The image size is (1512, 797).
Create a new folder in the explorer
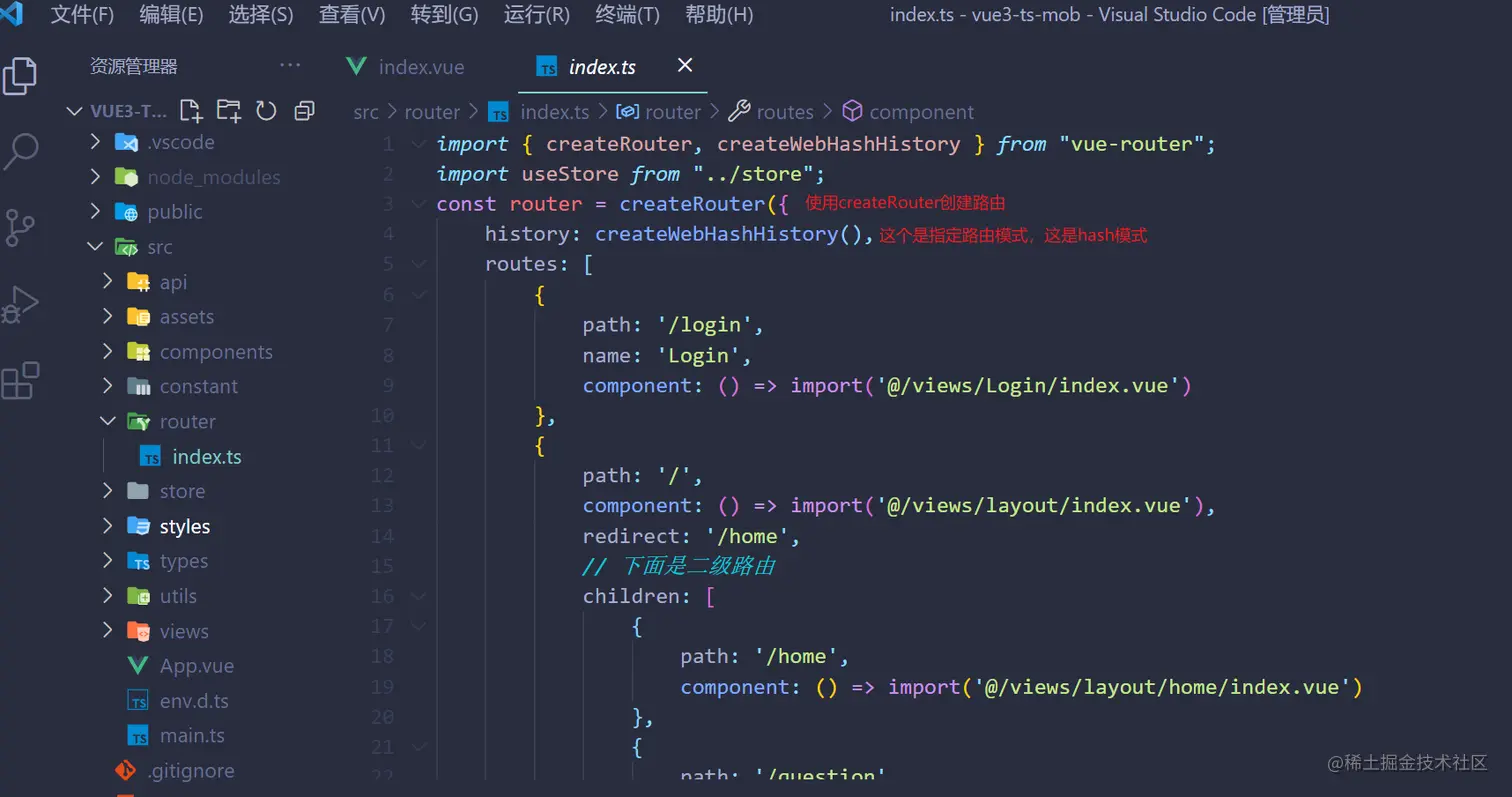pos(229,110)
